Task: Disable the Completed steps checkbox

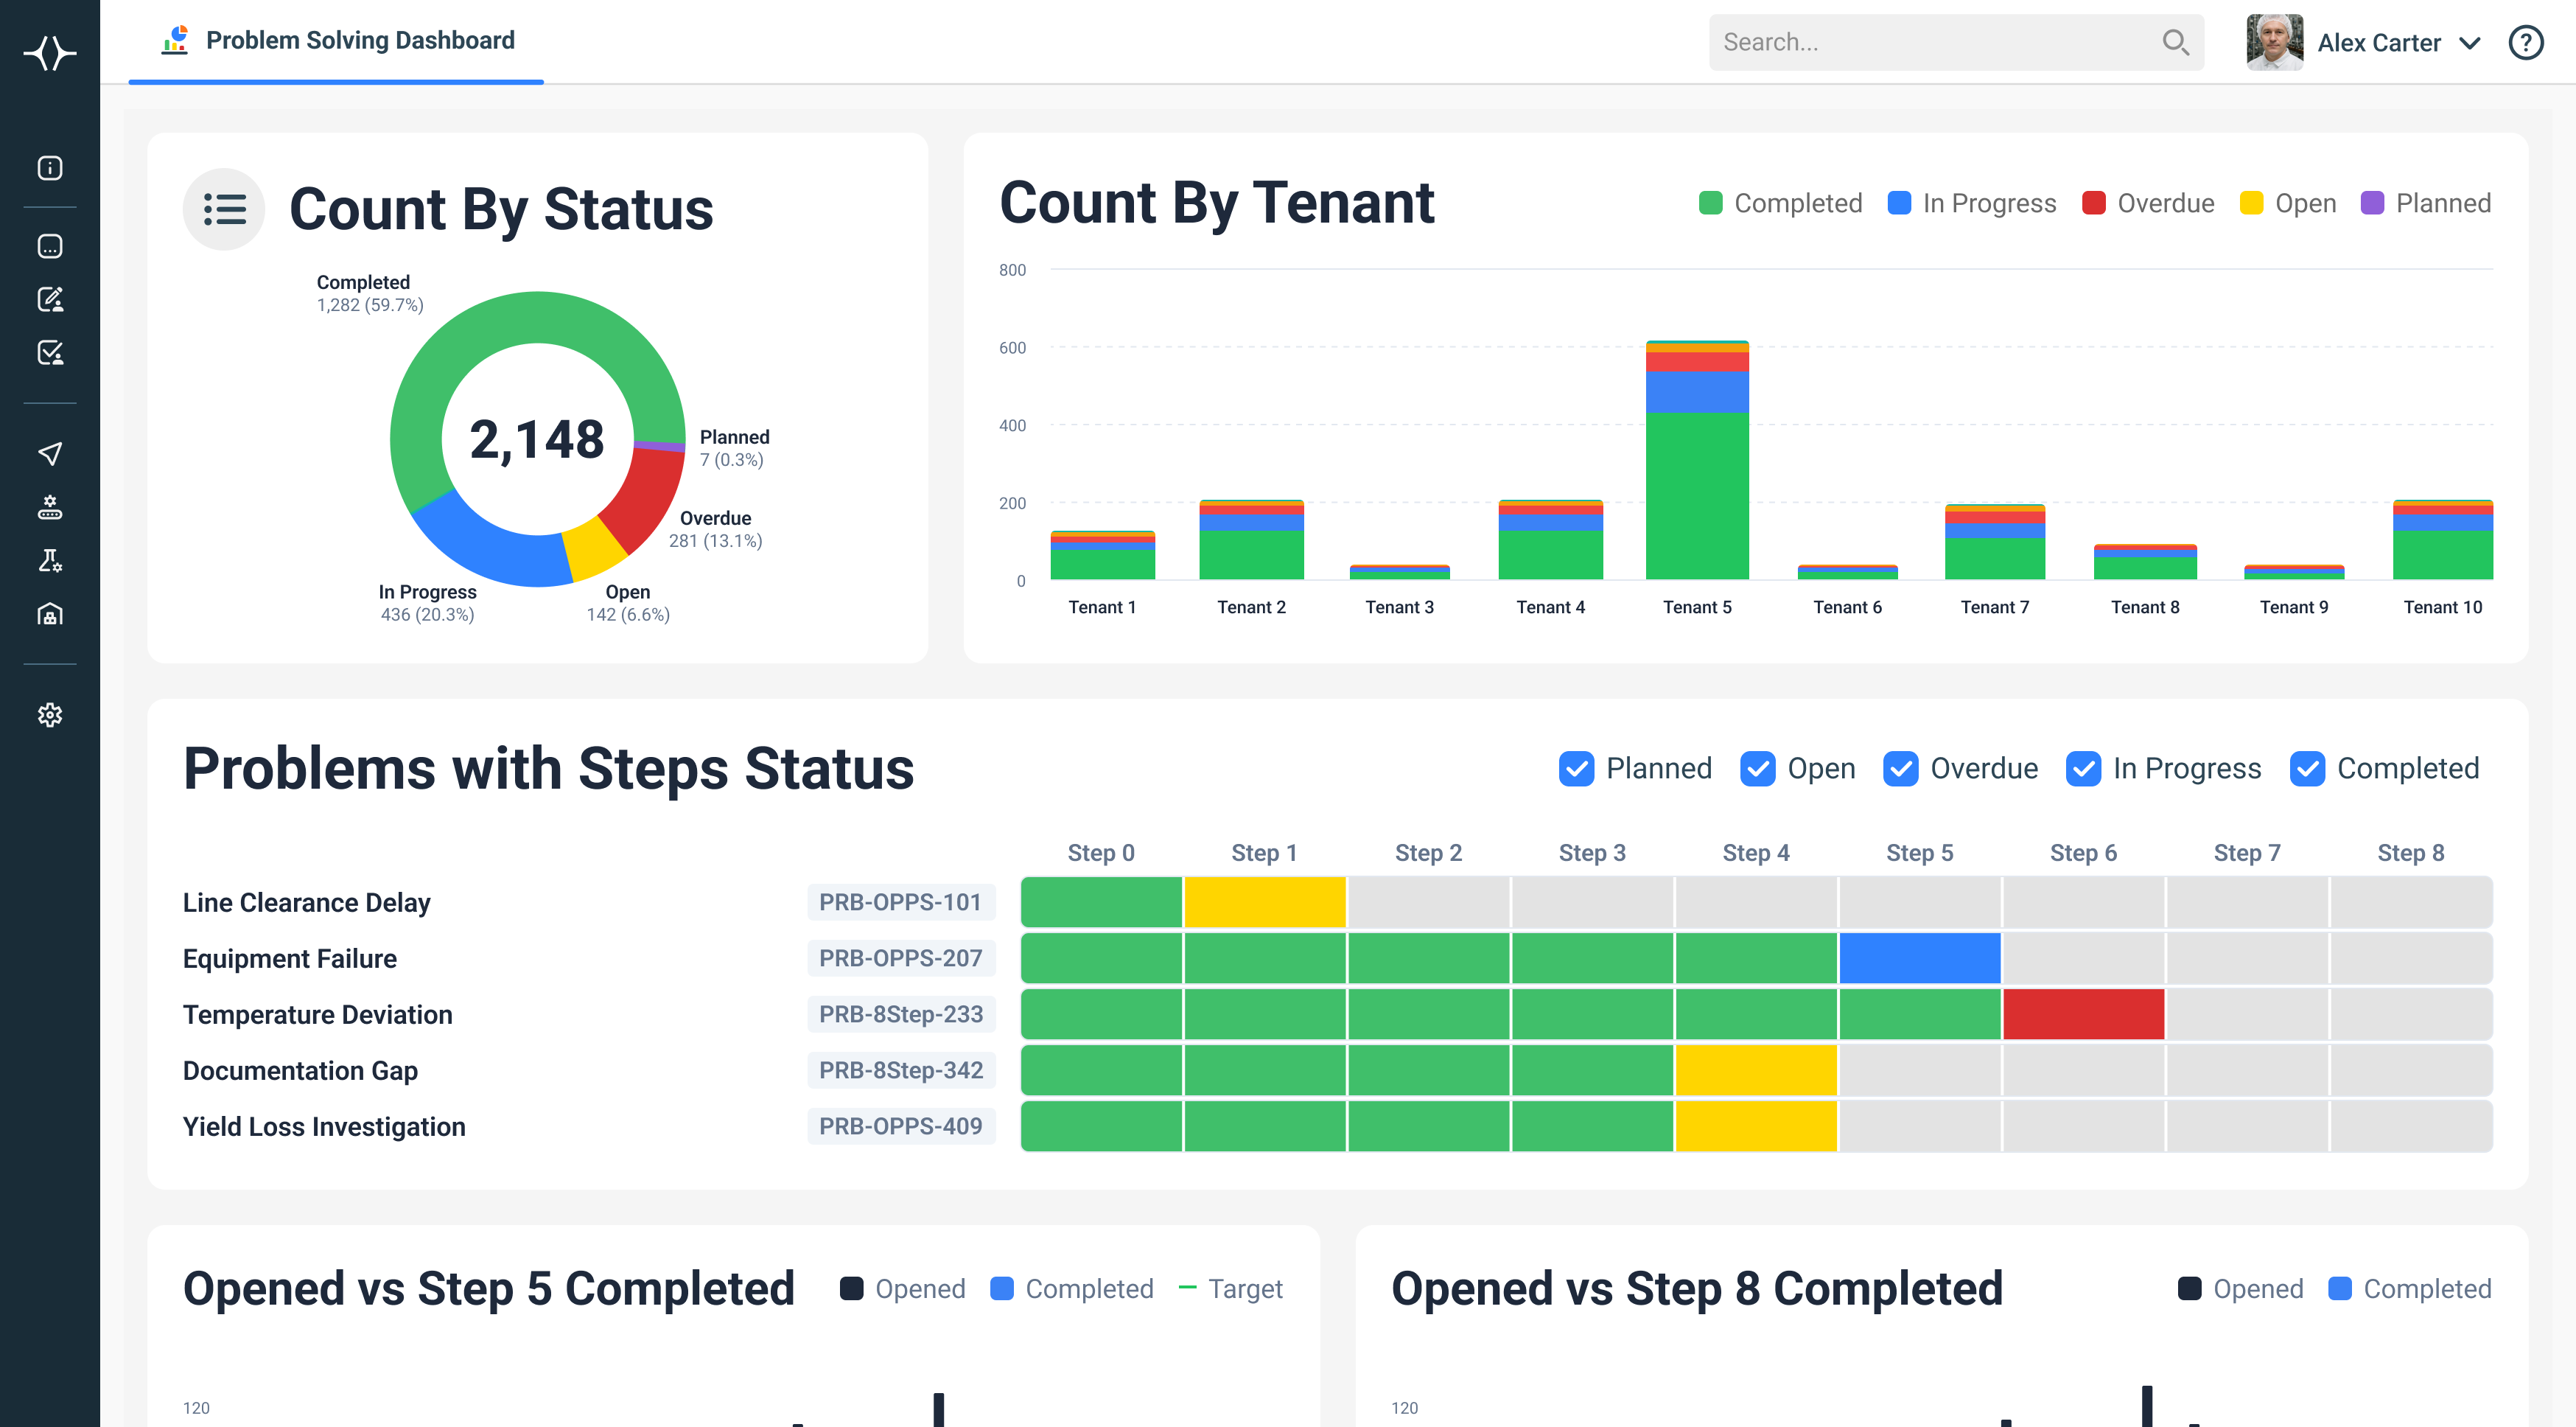Action: [x=2307, y=768]
